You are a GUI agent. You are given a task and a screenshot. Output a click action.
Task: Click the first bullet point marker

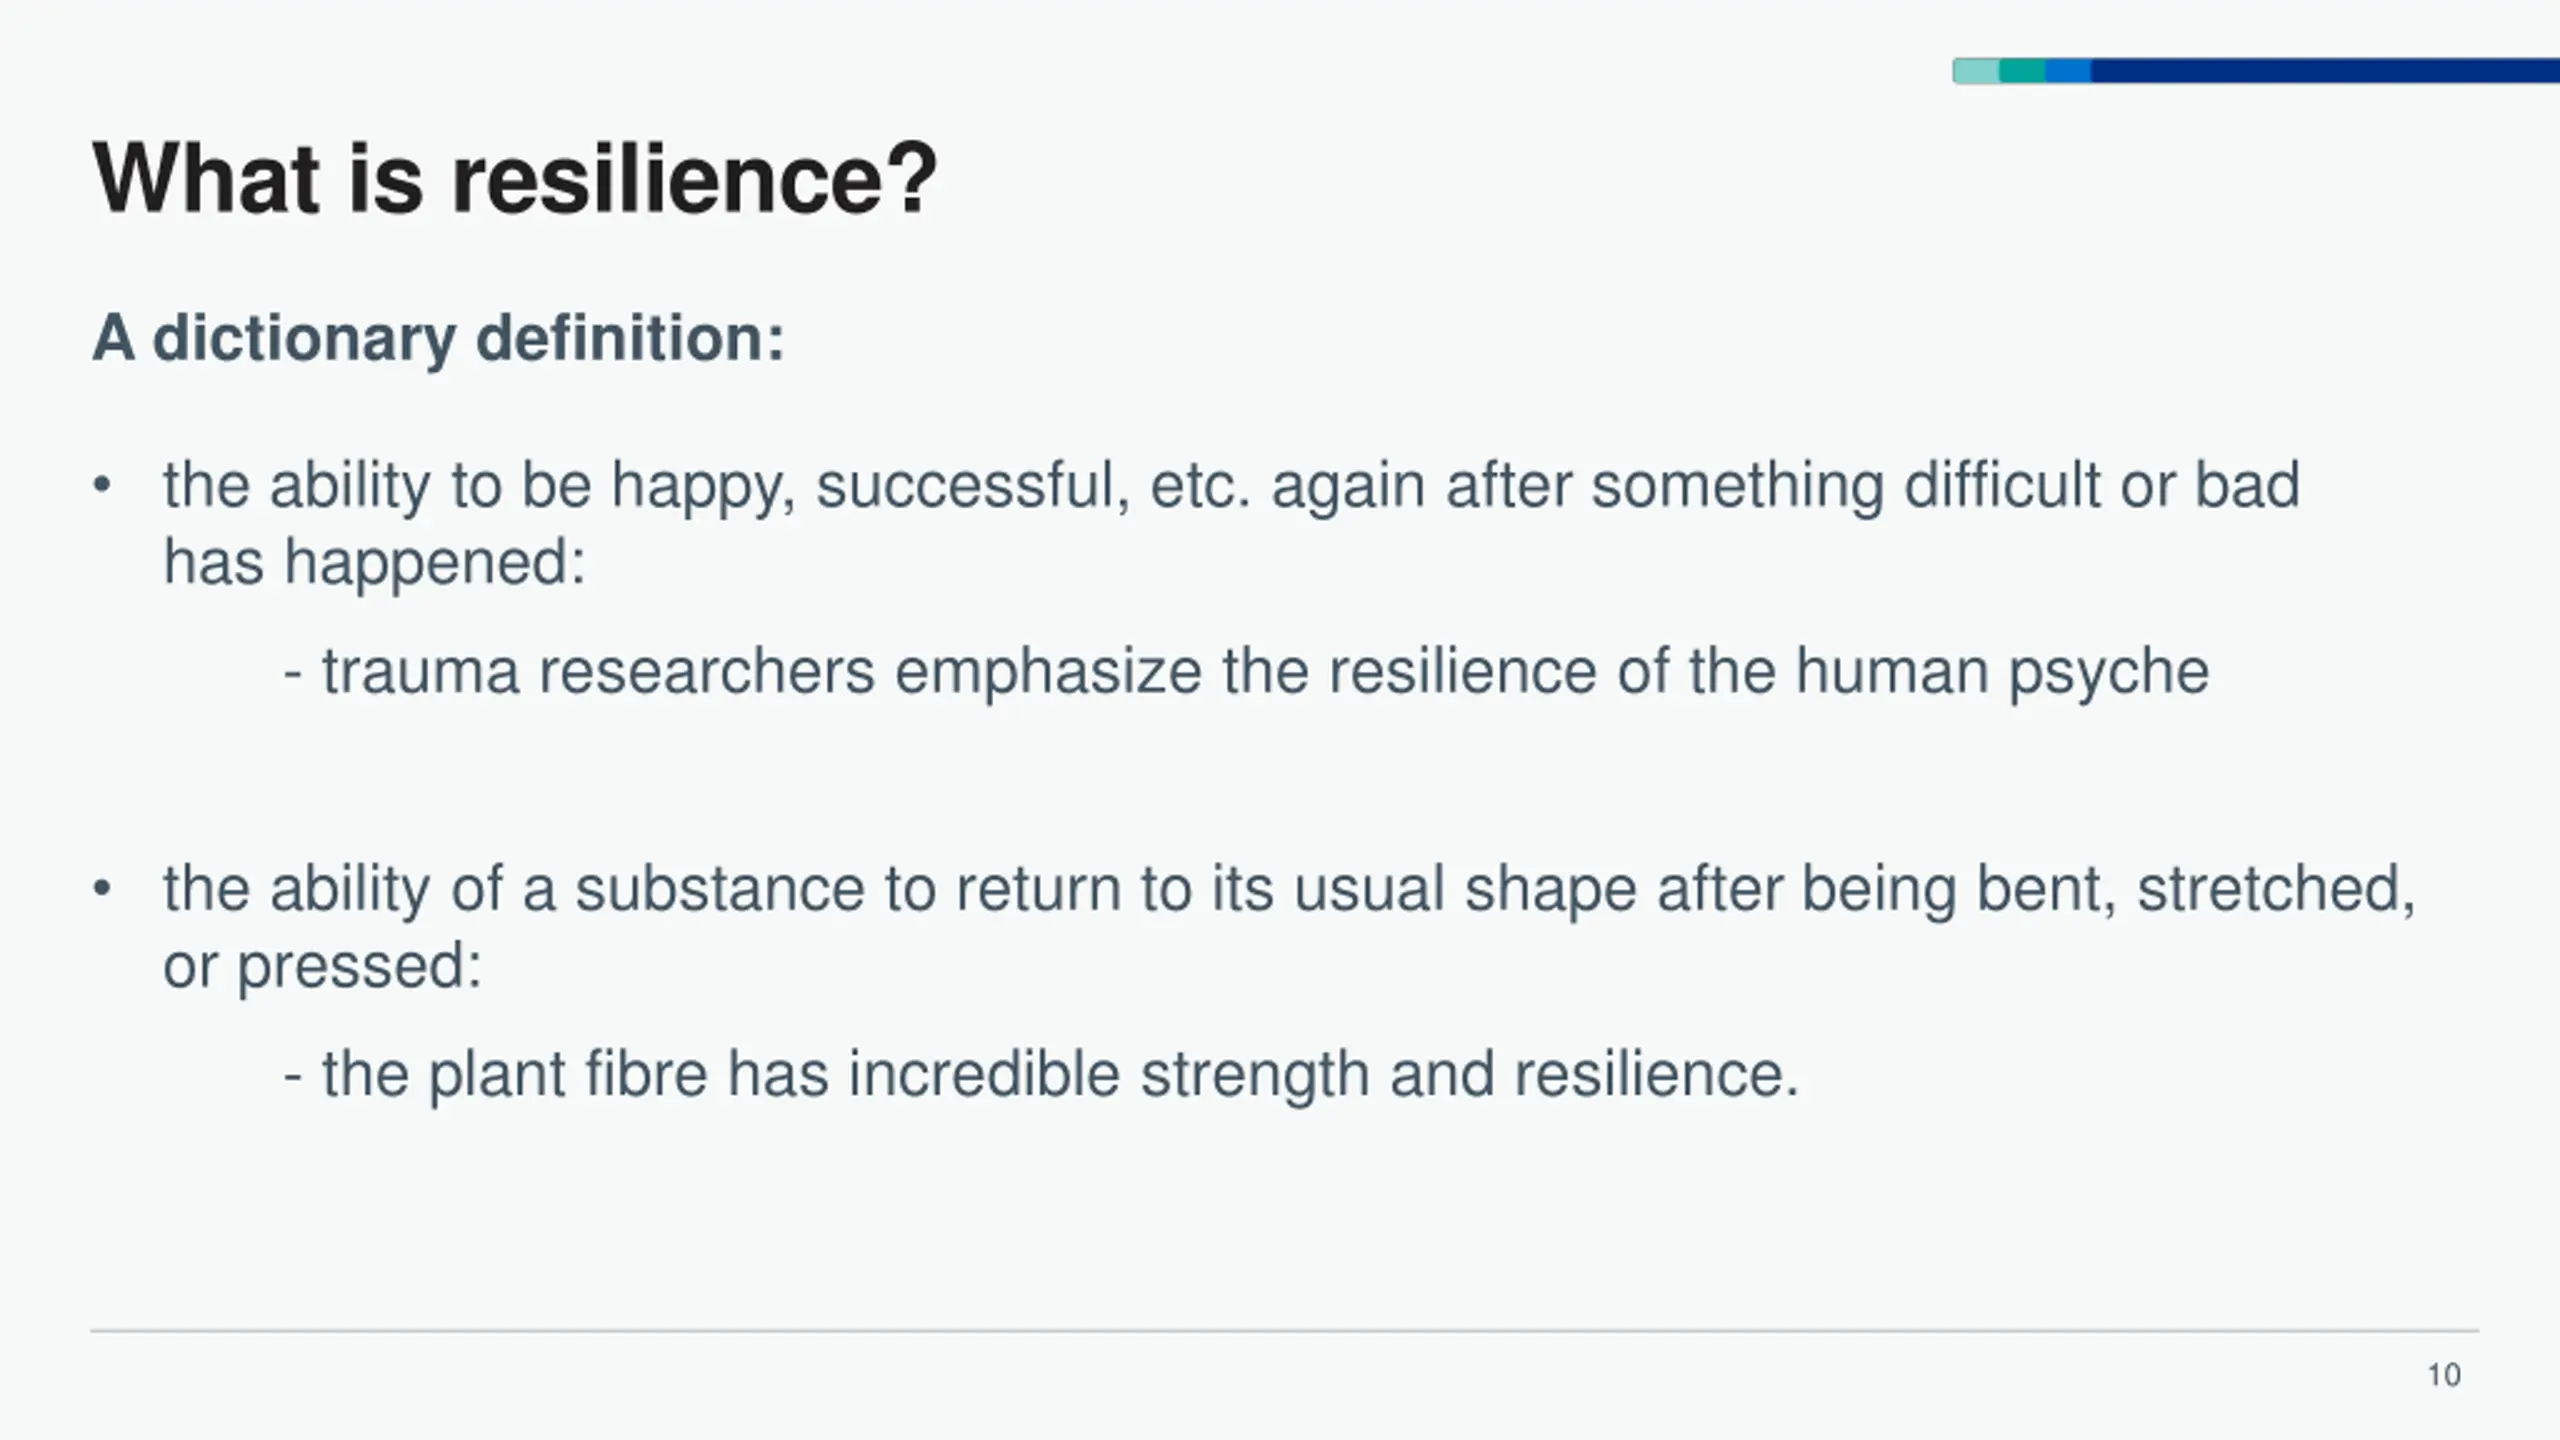click(x=101, y=486)
